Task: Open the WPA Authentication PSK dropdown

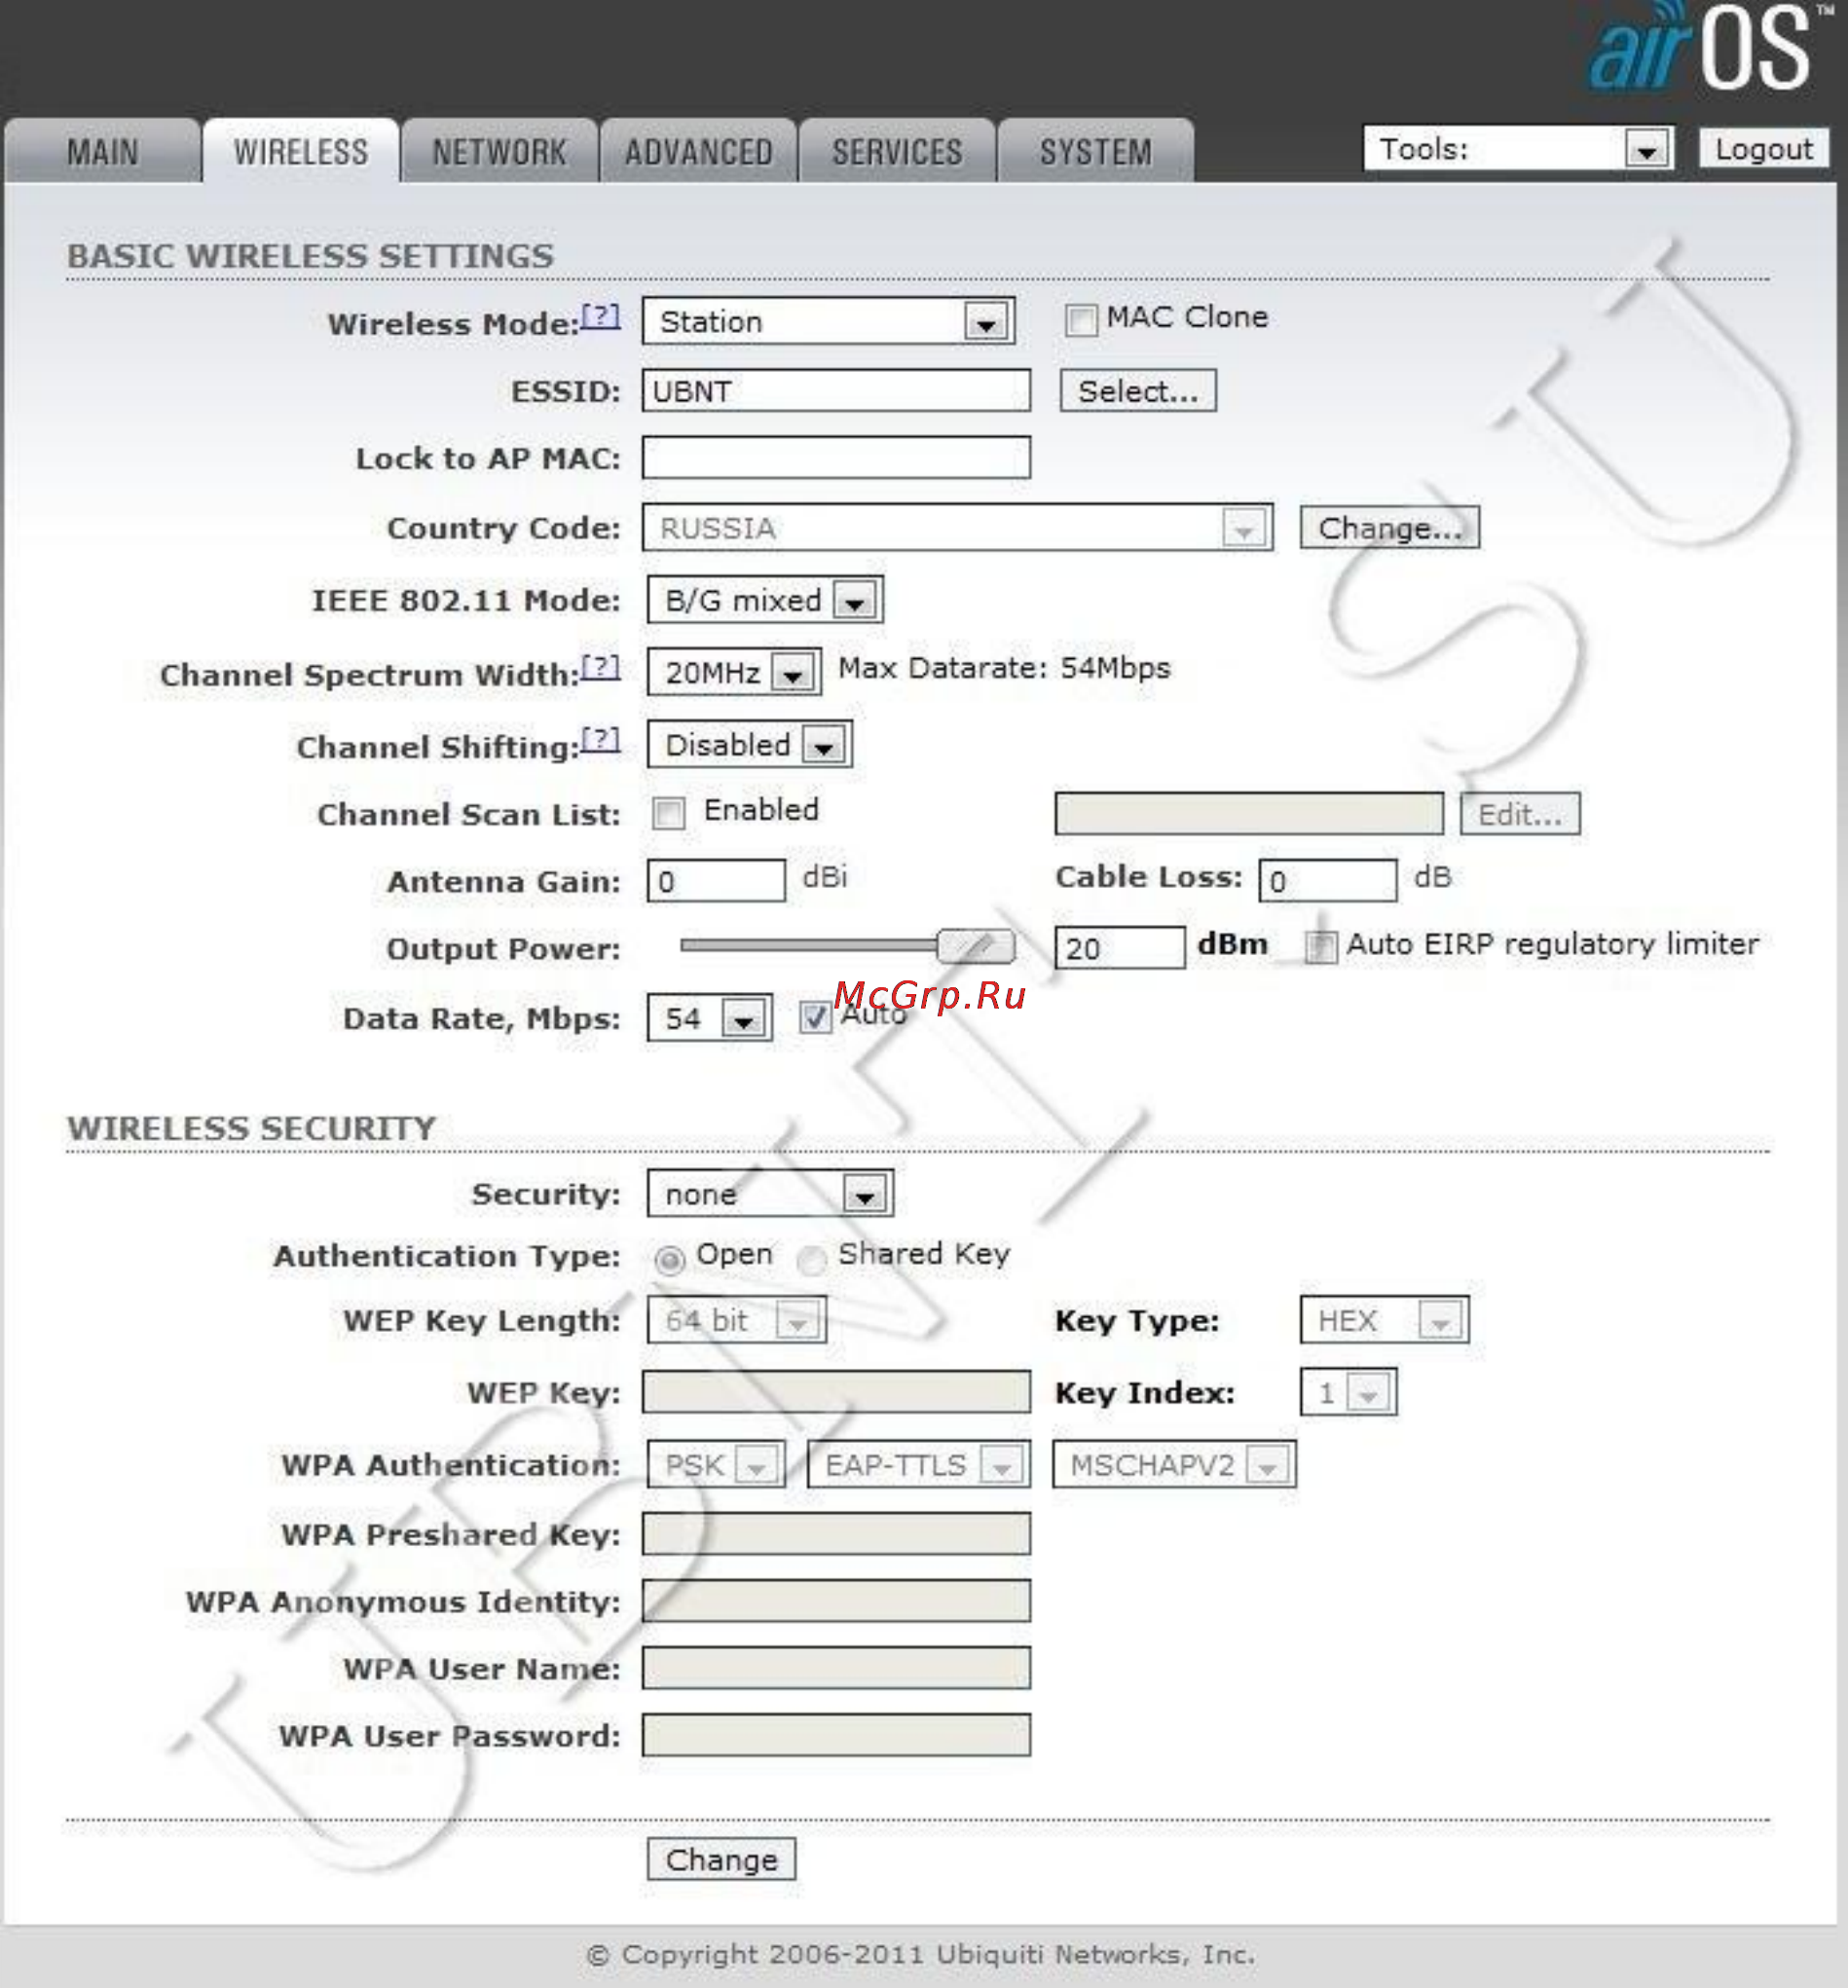Action: (716, 1465)
